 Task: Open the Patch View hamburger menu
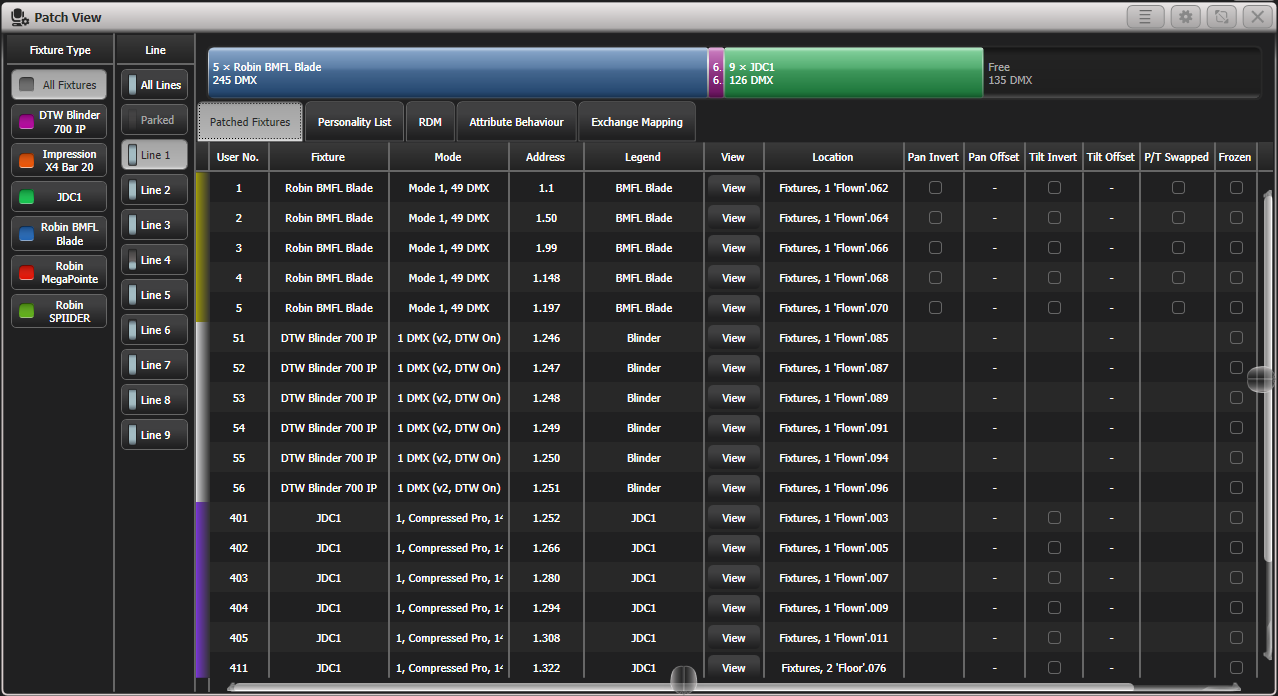(1144, 17)
